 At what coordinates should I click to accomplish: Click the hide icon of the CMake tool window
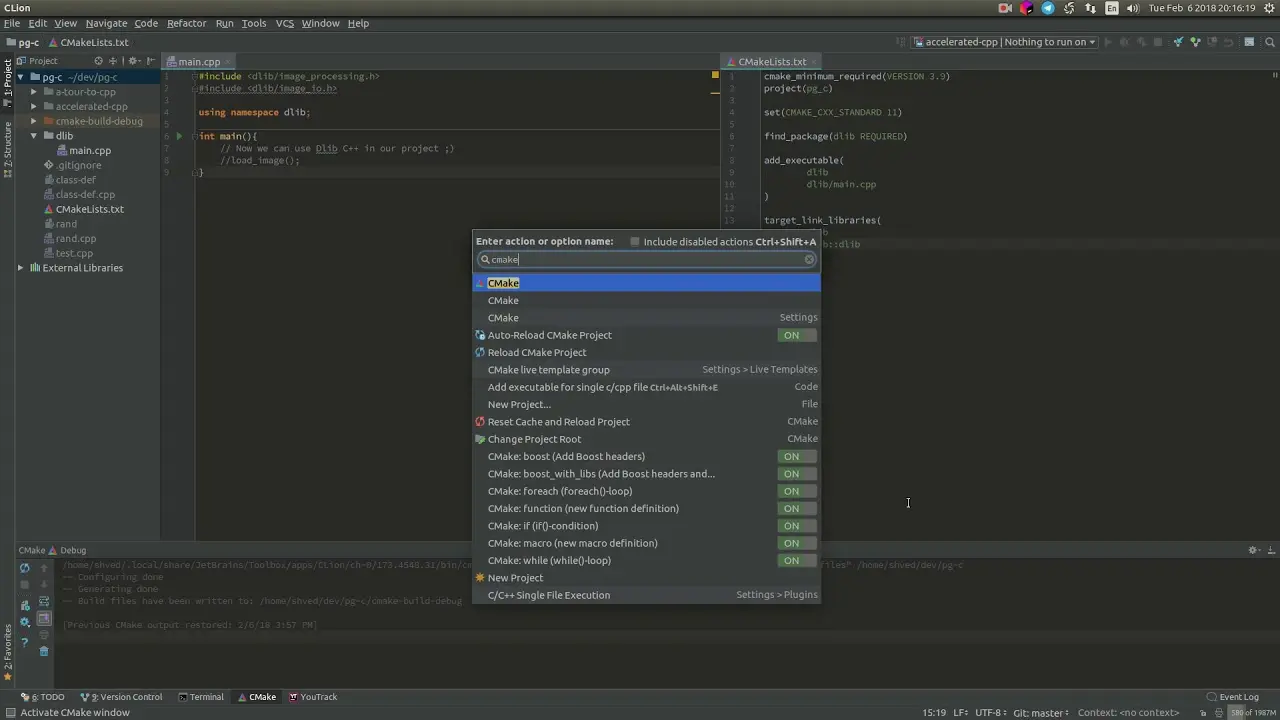(1271, 550)
